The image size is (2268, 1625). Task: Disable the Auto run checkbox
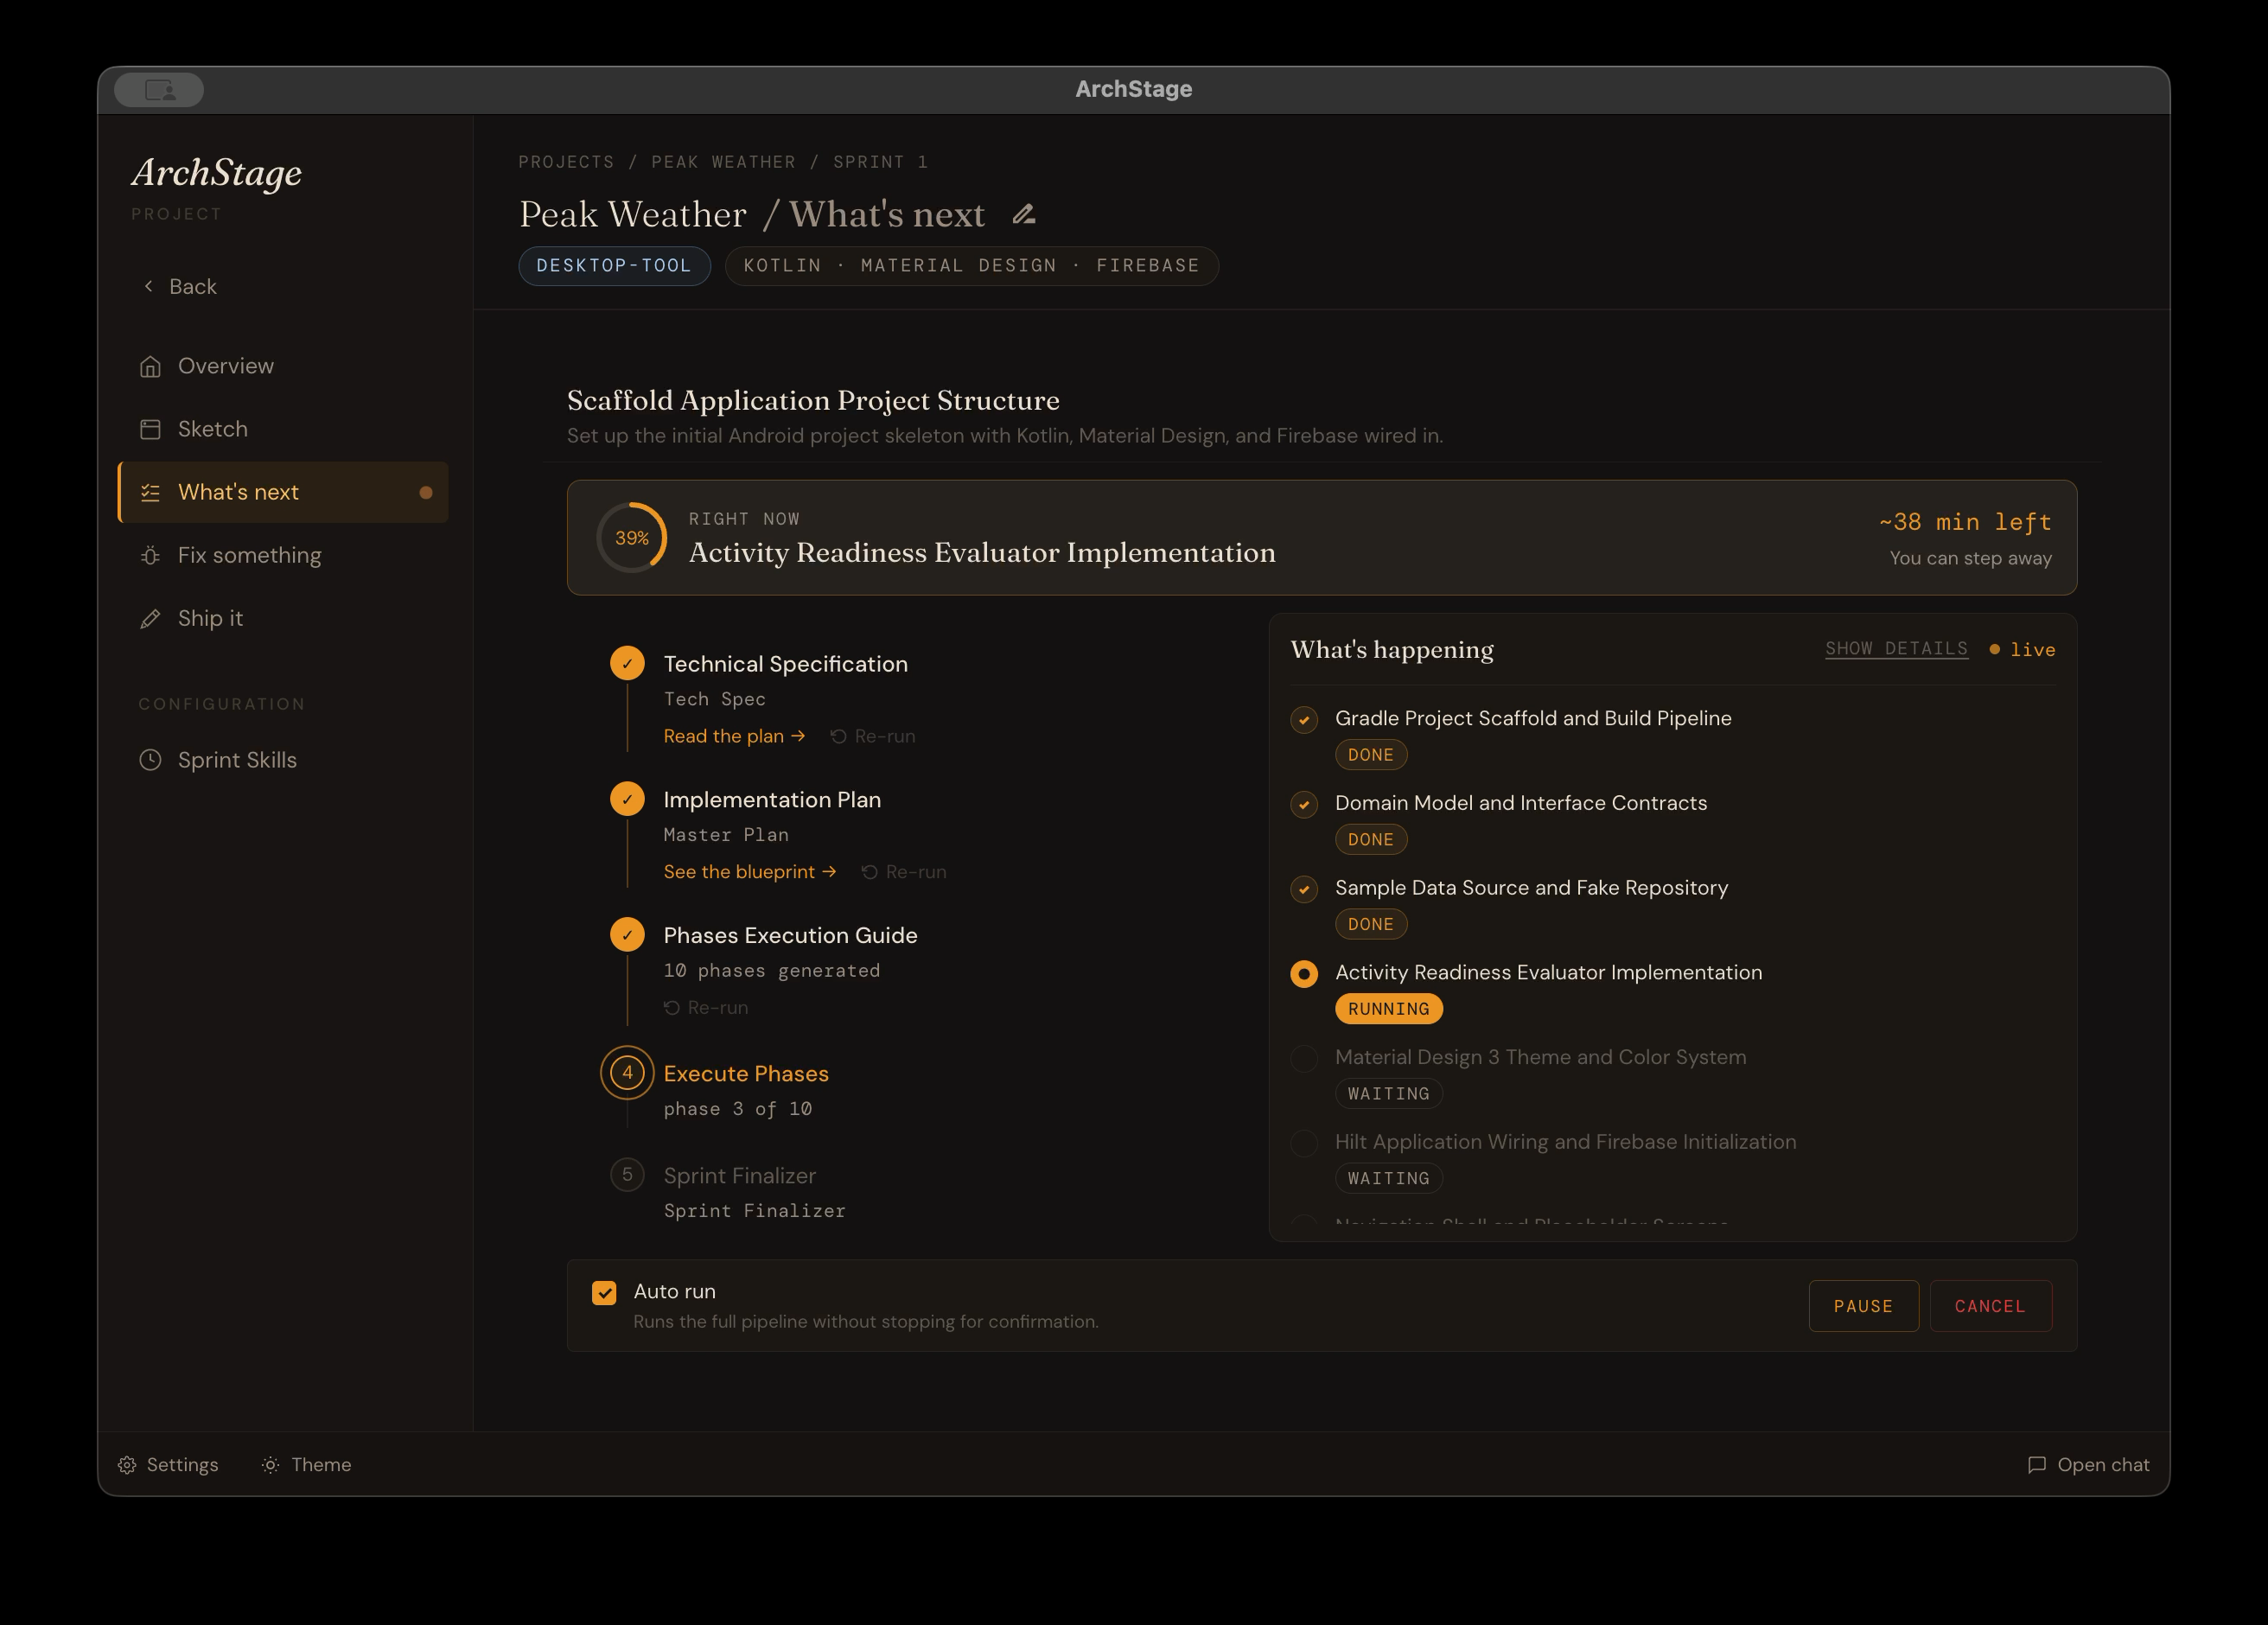[604, 1293]
